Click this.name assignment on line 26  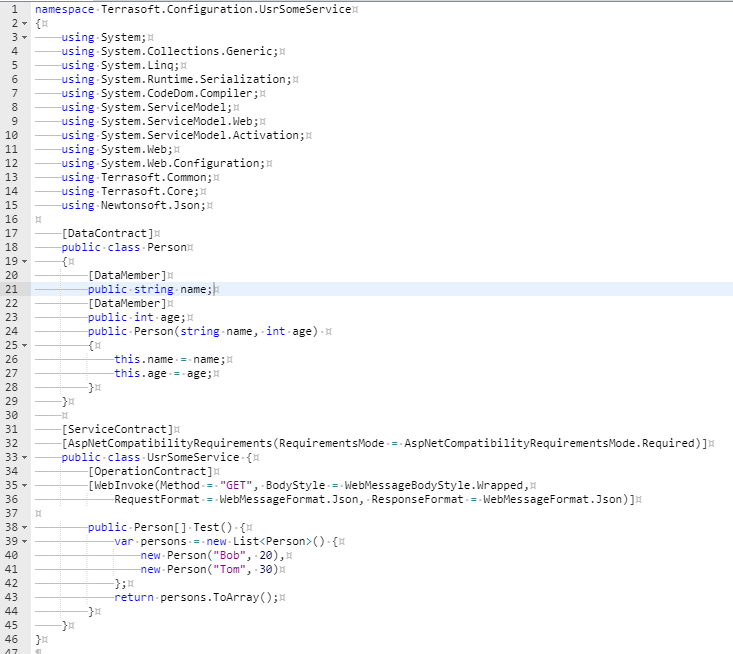tap(170, 359)
